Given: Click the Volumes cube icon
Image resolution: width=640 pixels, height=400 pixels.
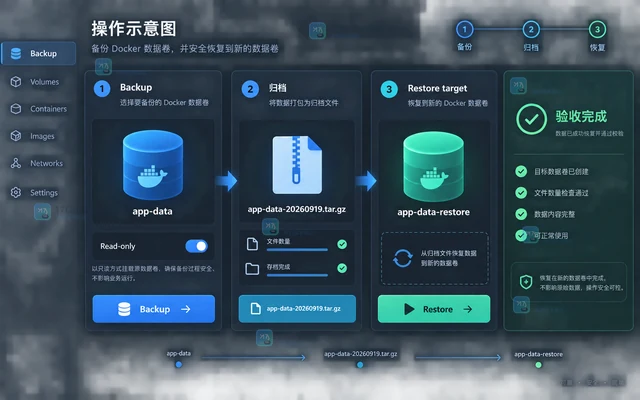Looking at the screenshot, I should pyautogui.click(x=16, y=82).
